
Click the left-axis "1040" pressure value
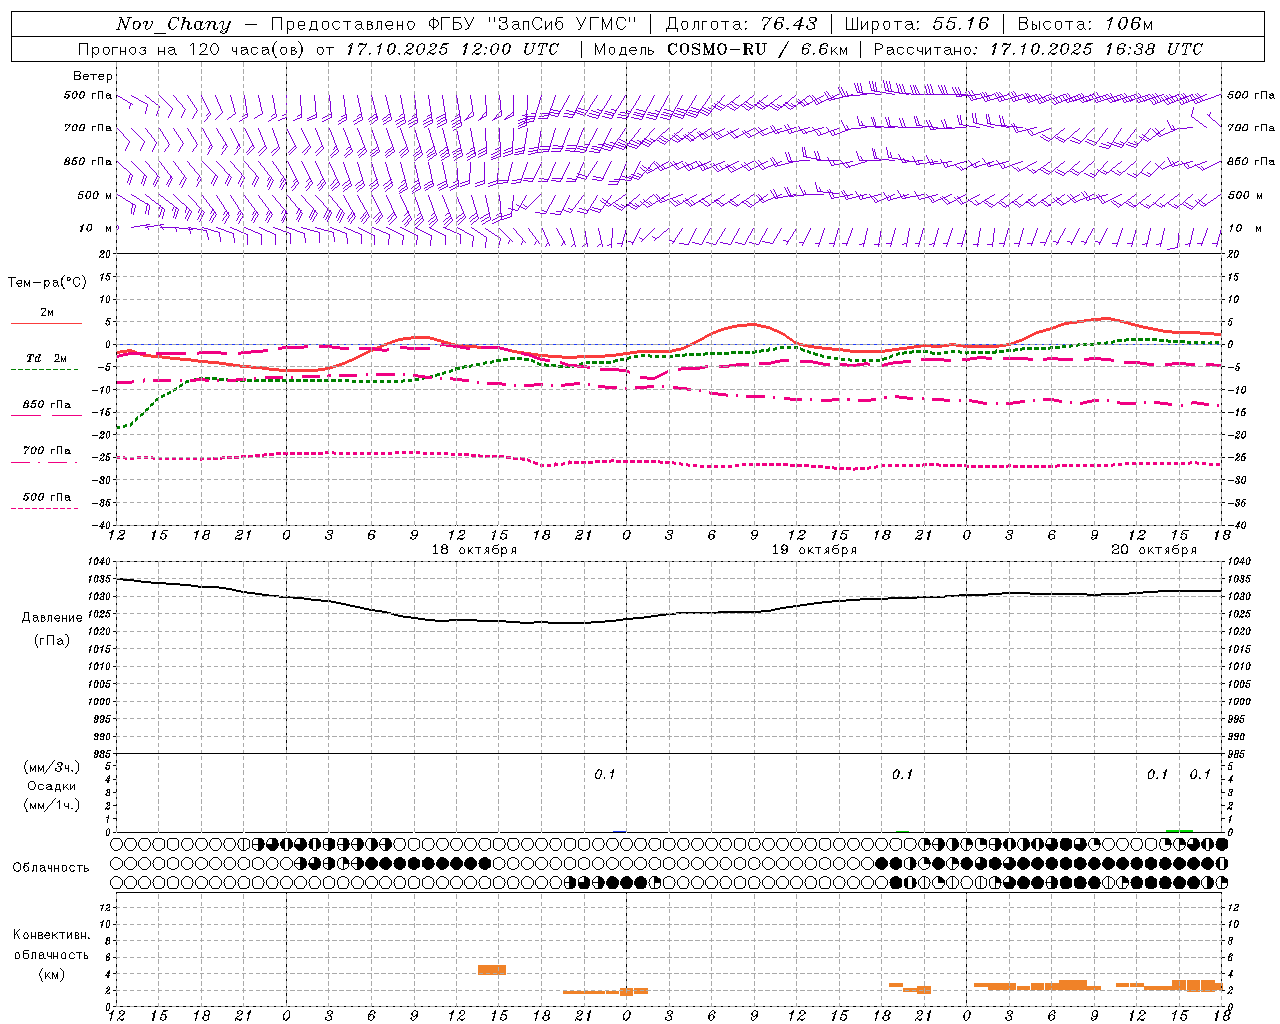tap(99, 561)
